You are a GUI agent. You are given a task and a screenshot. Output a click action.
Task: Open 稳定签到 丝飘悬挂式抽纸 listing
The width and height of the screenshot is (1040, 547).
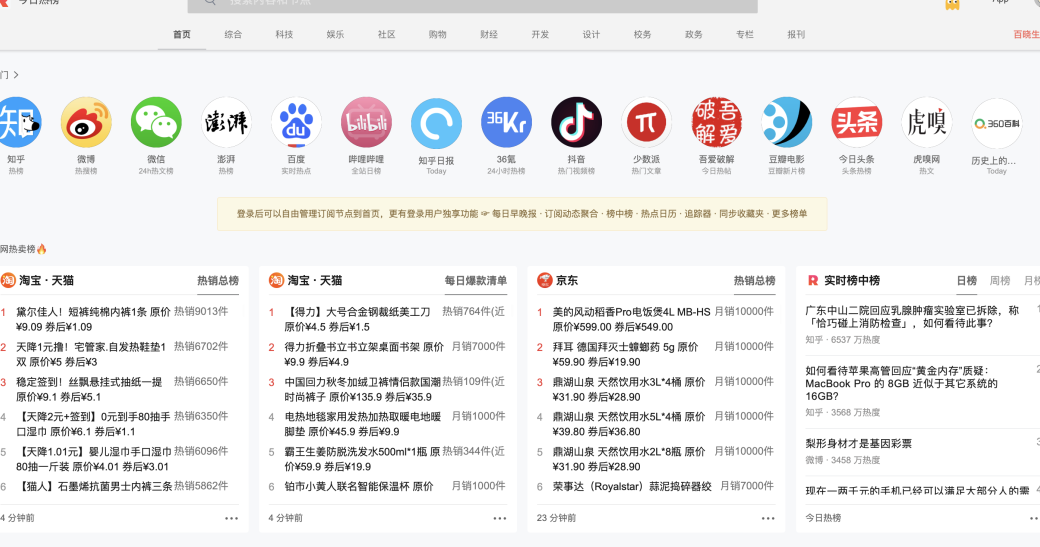89,389
